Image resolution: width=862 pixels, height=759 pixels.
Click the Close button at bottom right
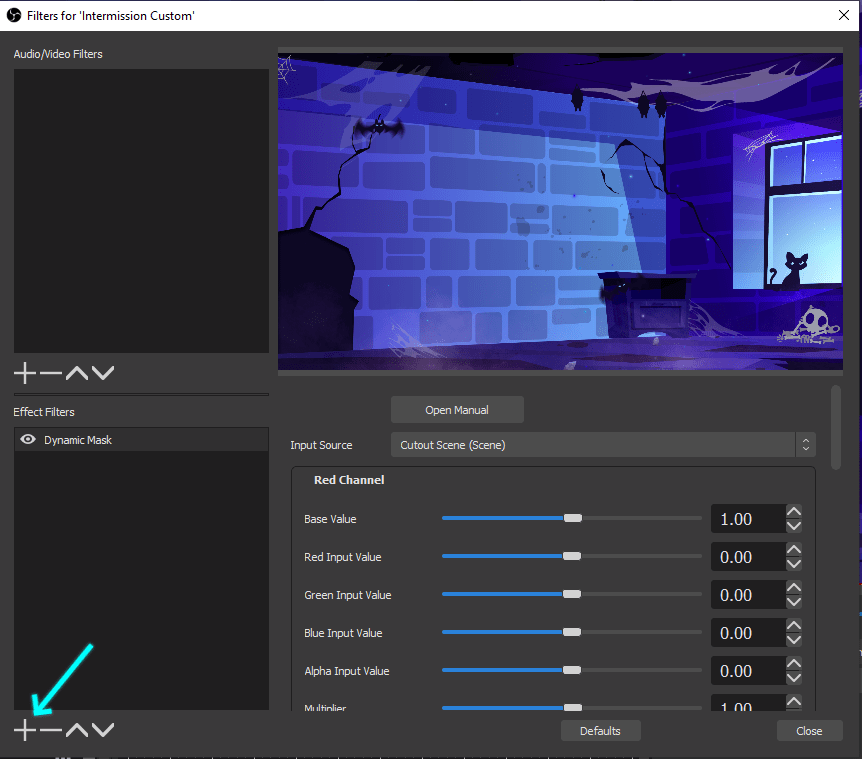pos(809,731)
